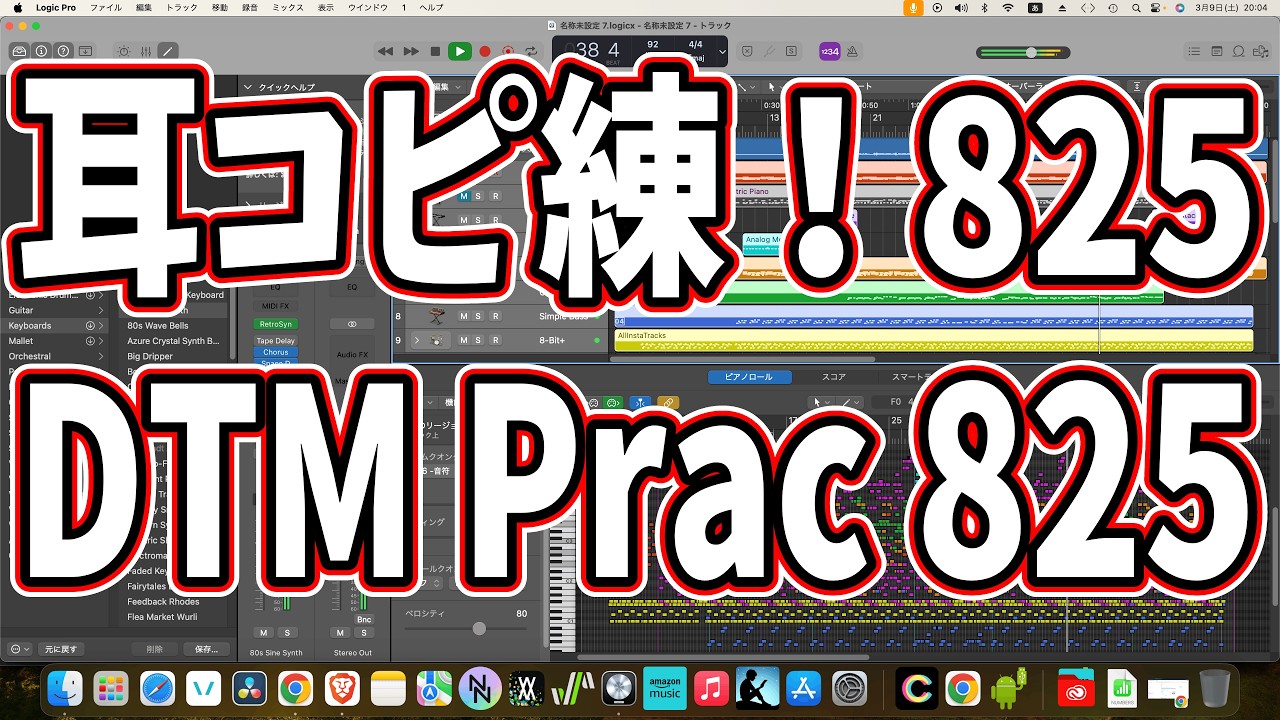Switch to the スコア tab
This screenshot has width=1280, height=720.
tap(834, 377)
